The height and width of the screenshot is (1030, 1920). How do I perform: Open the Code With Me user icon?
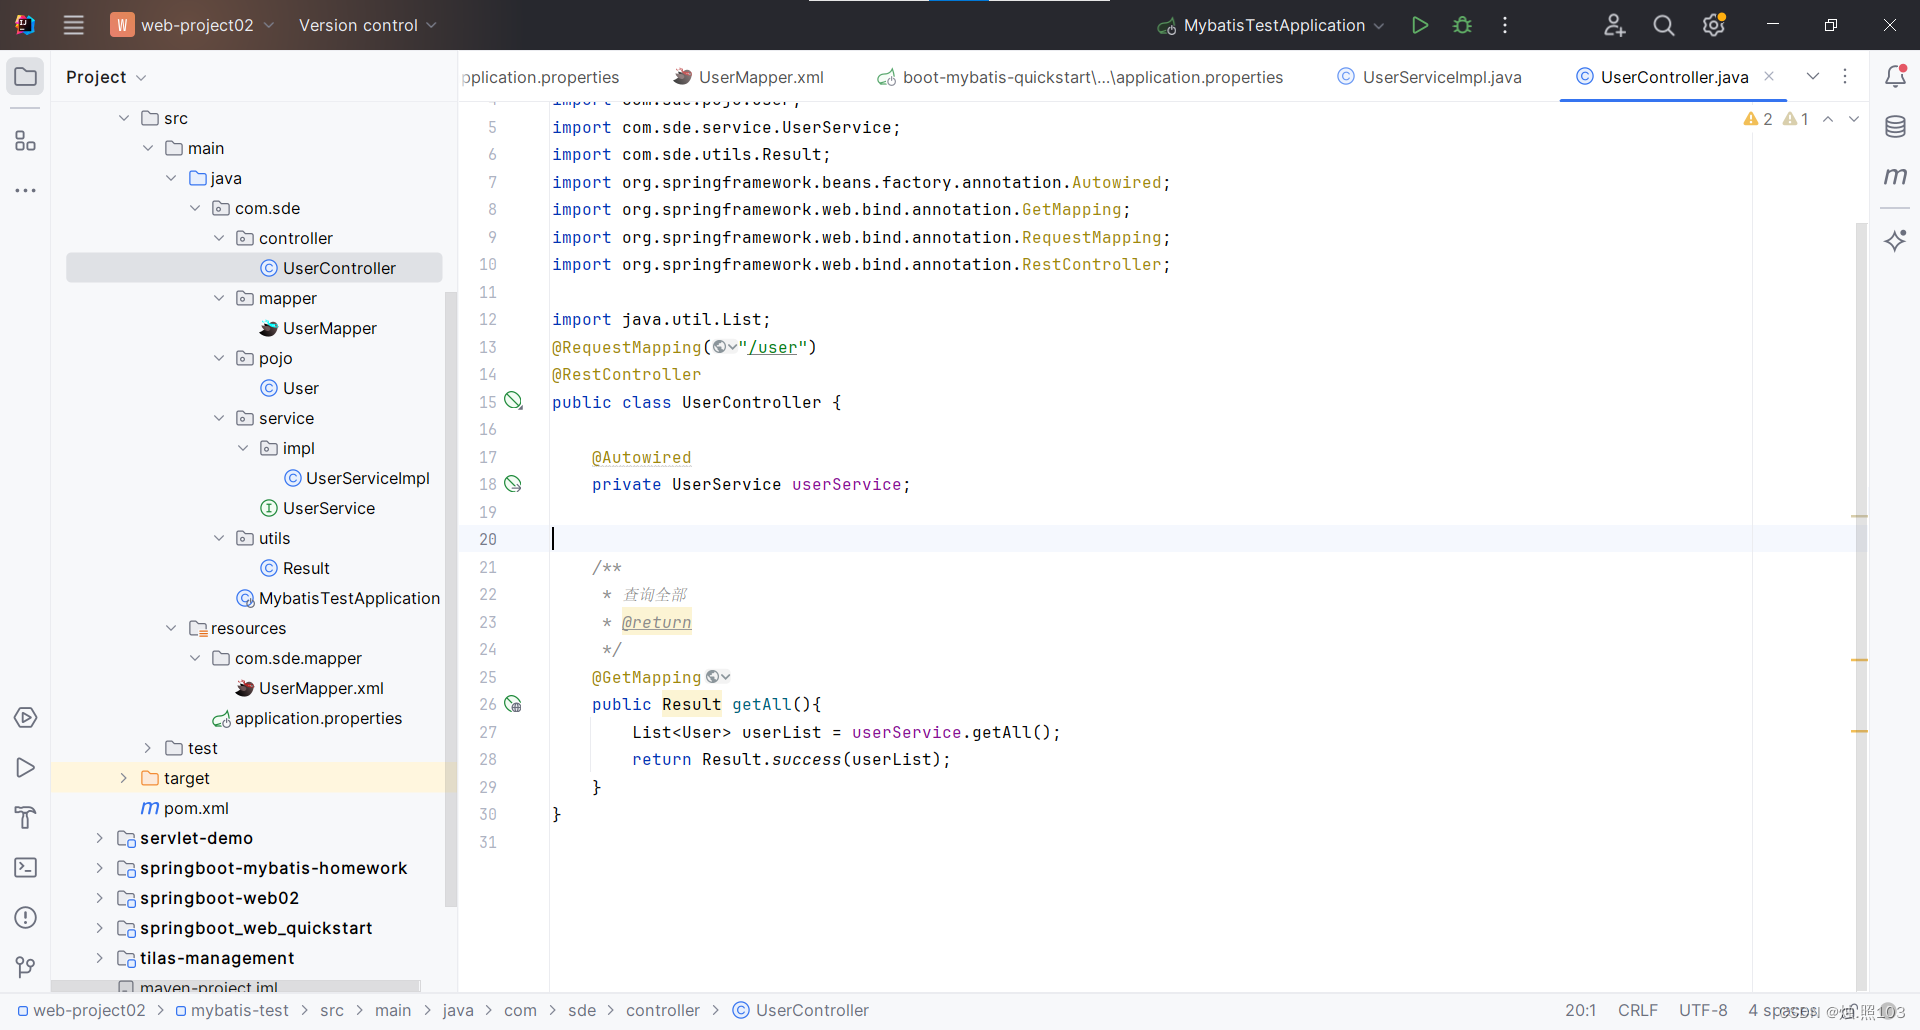click(1614, 25)
